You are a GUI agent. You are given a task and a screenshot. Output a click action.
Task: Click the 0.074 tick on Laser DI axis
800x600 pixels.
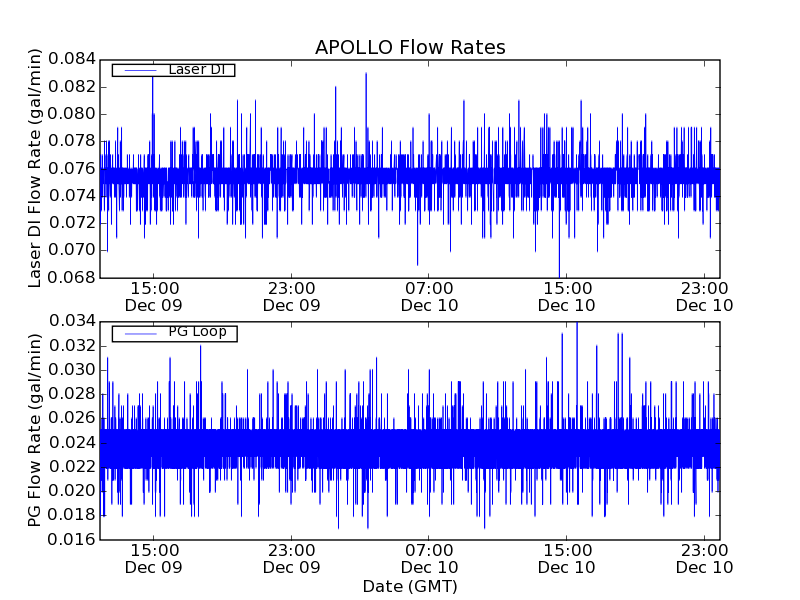72,196
